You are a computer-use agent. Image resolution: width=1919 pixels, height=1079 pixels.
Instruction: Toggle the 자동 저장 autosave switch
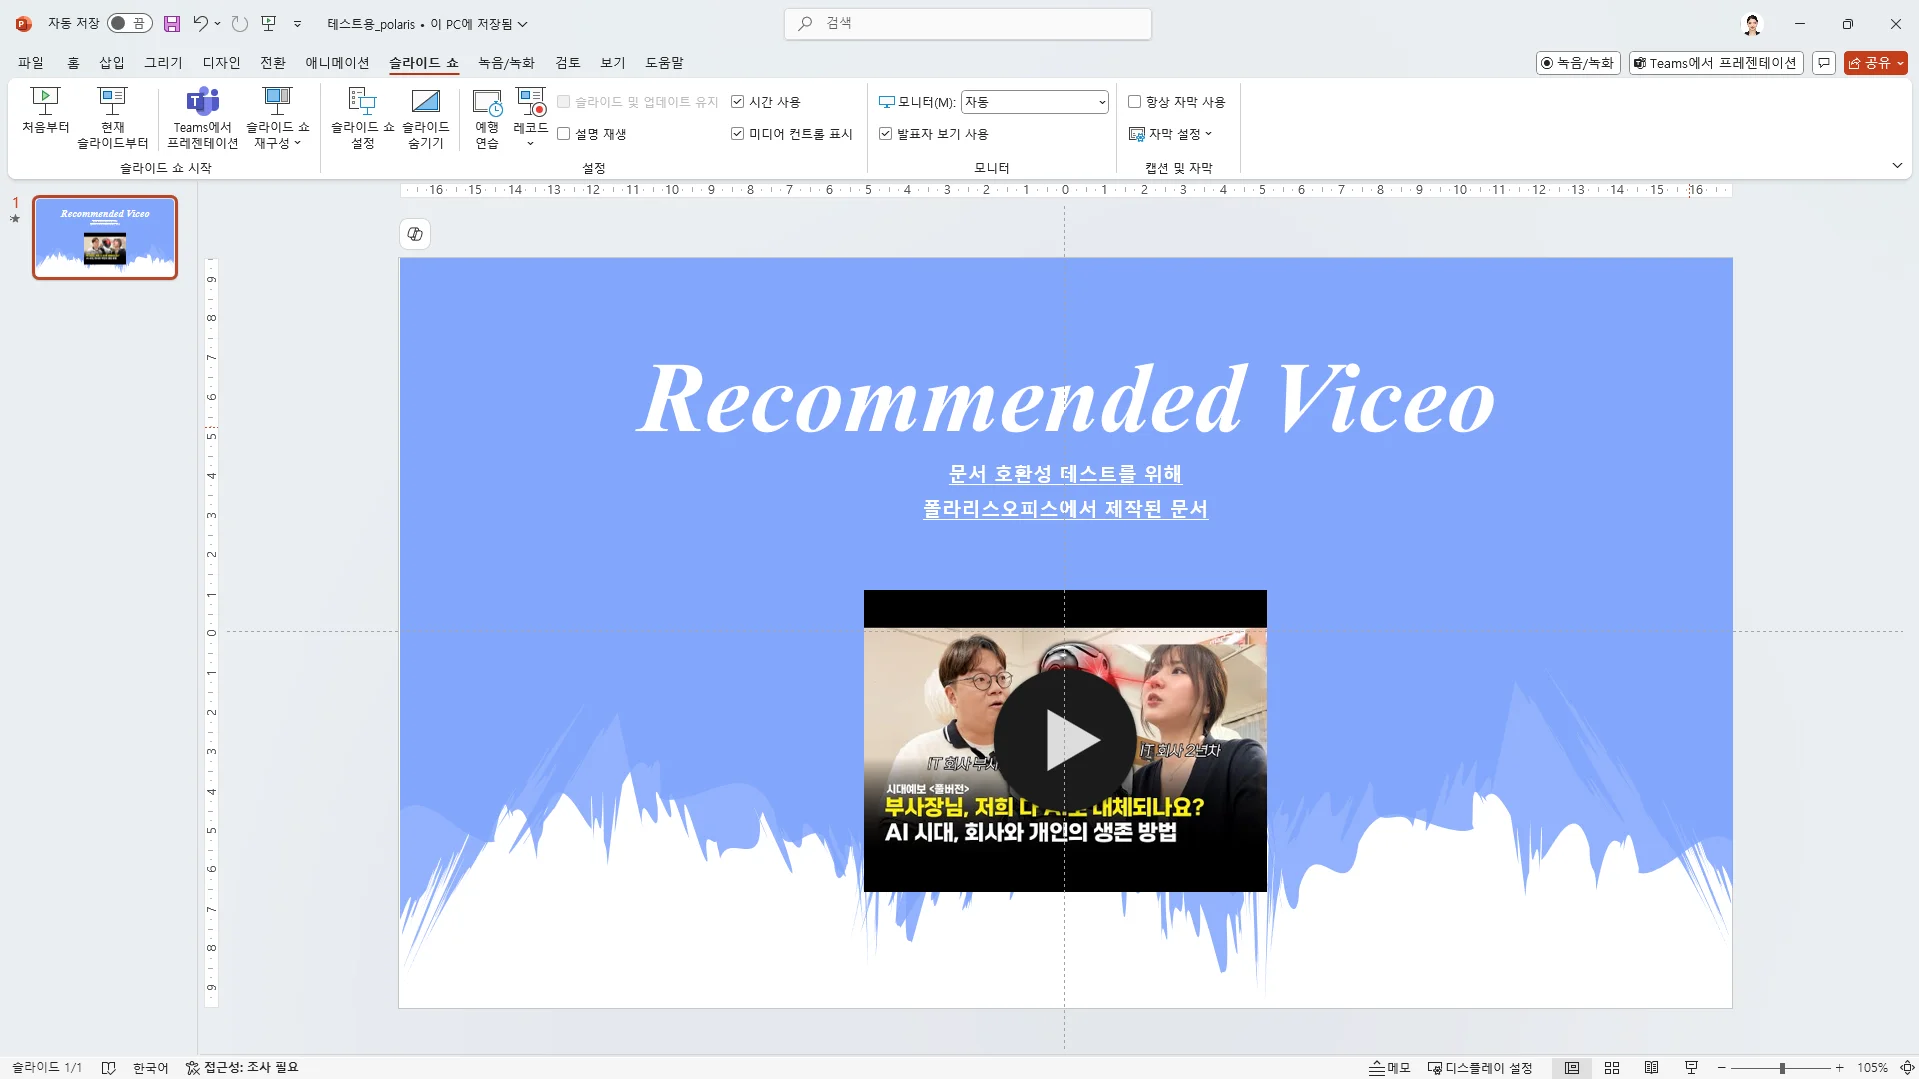pos(129,24)
